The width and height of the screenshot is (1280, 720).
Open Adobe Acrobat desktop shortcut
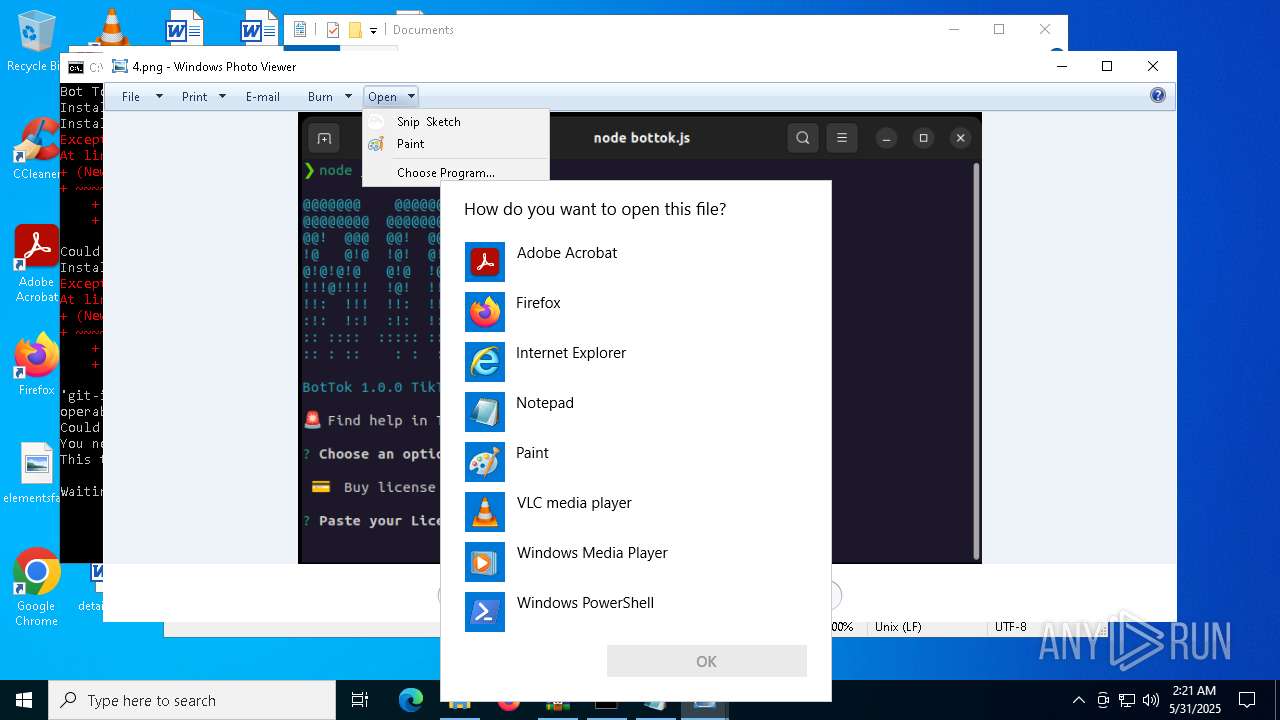click(x=36, y=263)
